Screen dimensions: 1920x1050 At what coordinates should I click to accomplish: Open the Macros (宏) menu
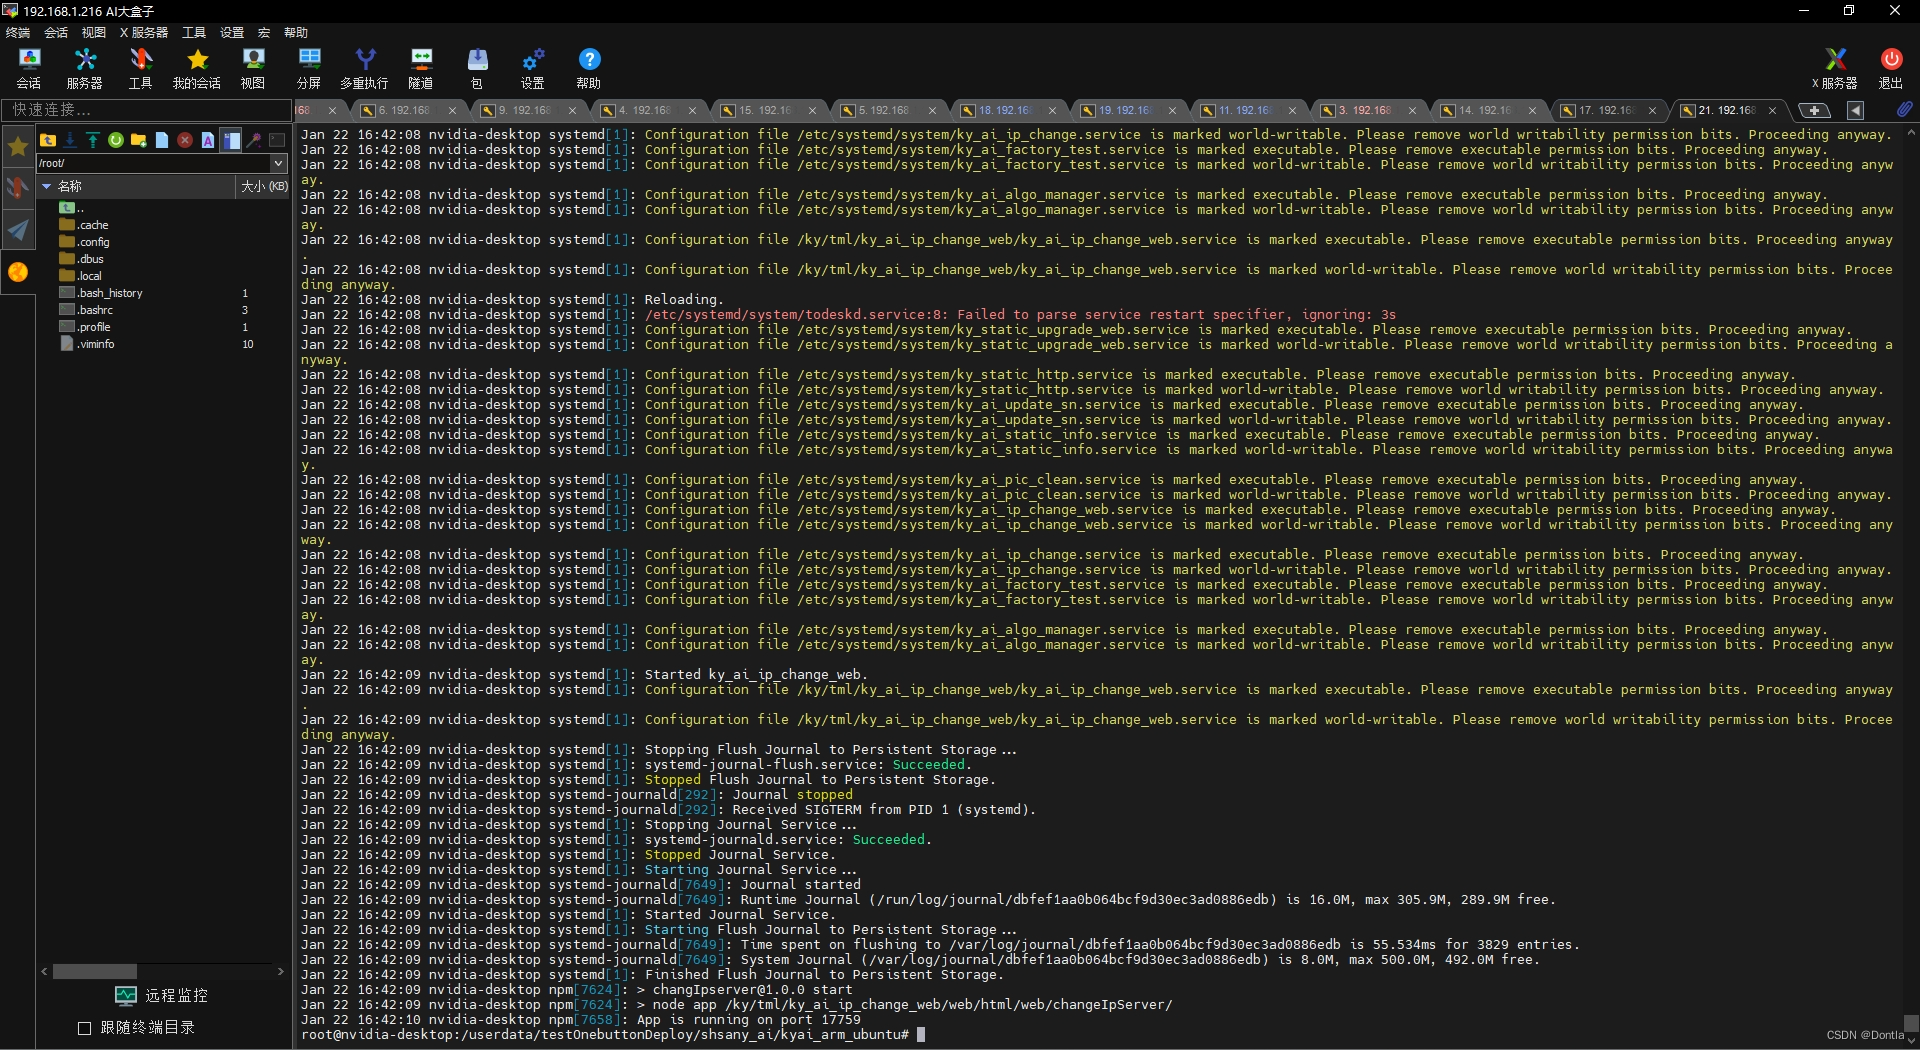click(x=264, y=33)
